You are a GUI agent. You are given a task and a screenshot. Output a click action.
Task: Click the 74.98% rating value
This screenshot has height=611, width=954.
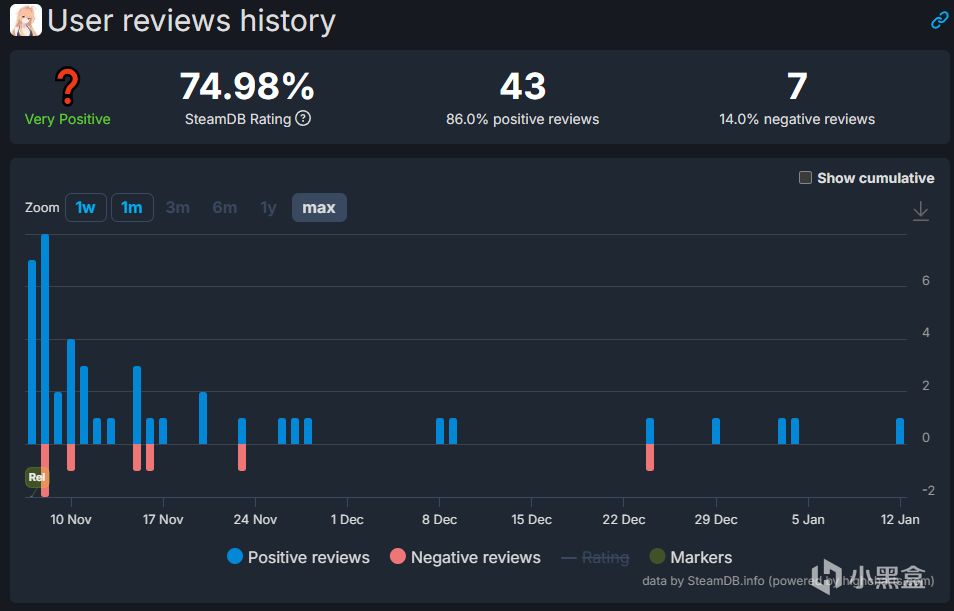(x=247, y=86)
